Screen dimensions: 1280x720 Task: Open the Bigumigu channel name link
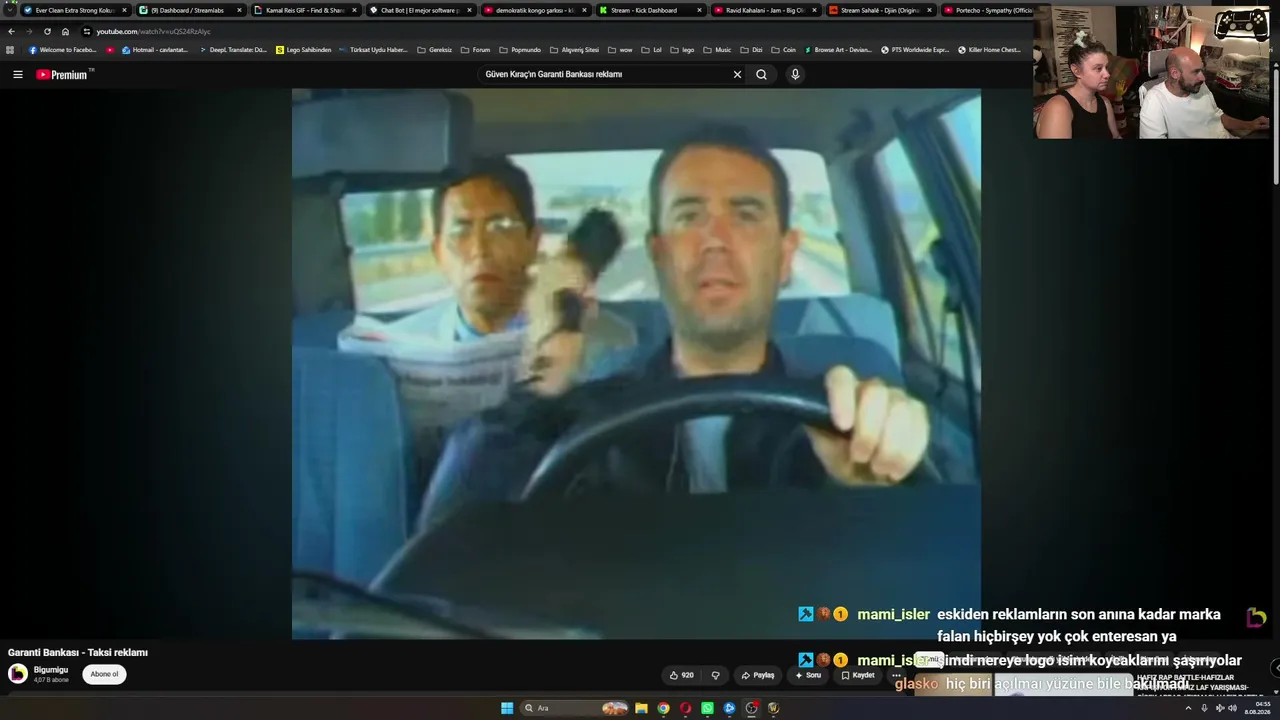(51, 670)
